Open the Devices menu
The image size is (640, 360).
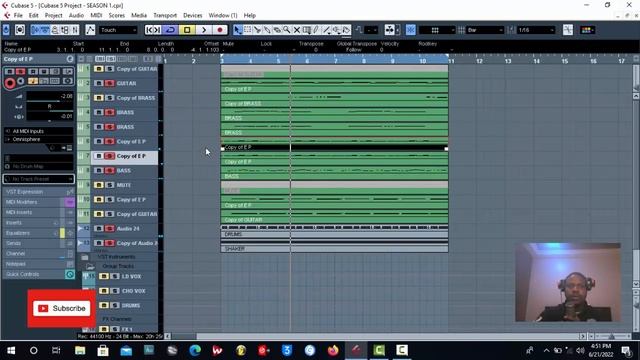coord(193,16)
